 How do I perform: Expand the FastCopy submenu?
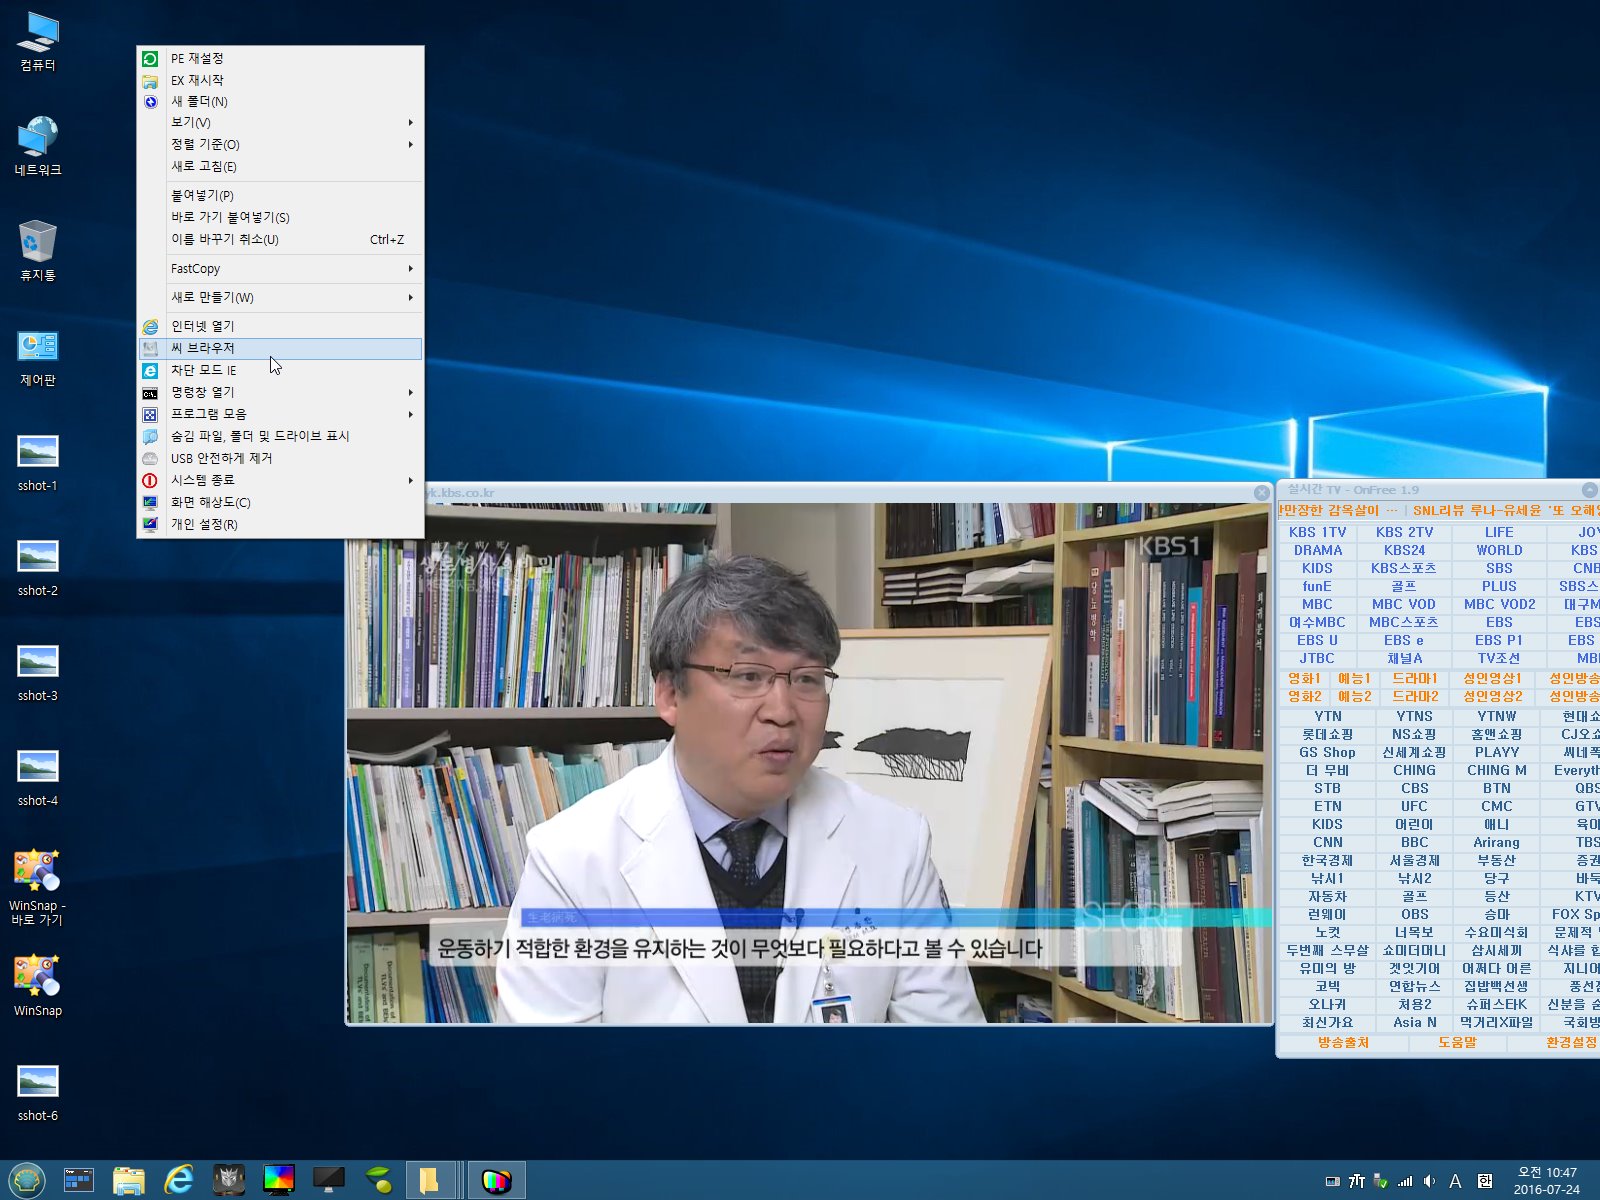click(280, 268)
